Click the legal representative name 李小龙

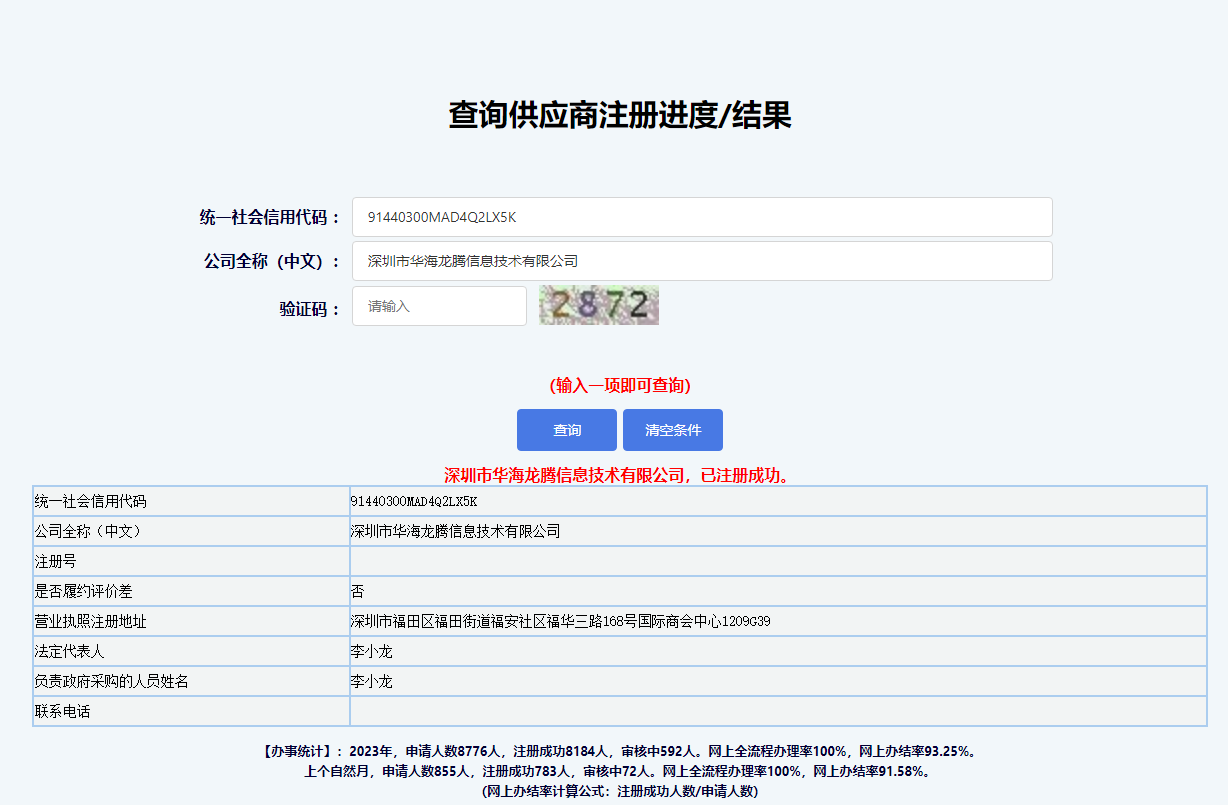pyautogui.click(x=364, y=651)
